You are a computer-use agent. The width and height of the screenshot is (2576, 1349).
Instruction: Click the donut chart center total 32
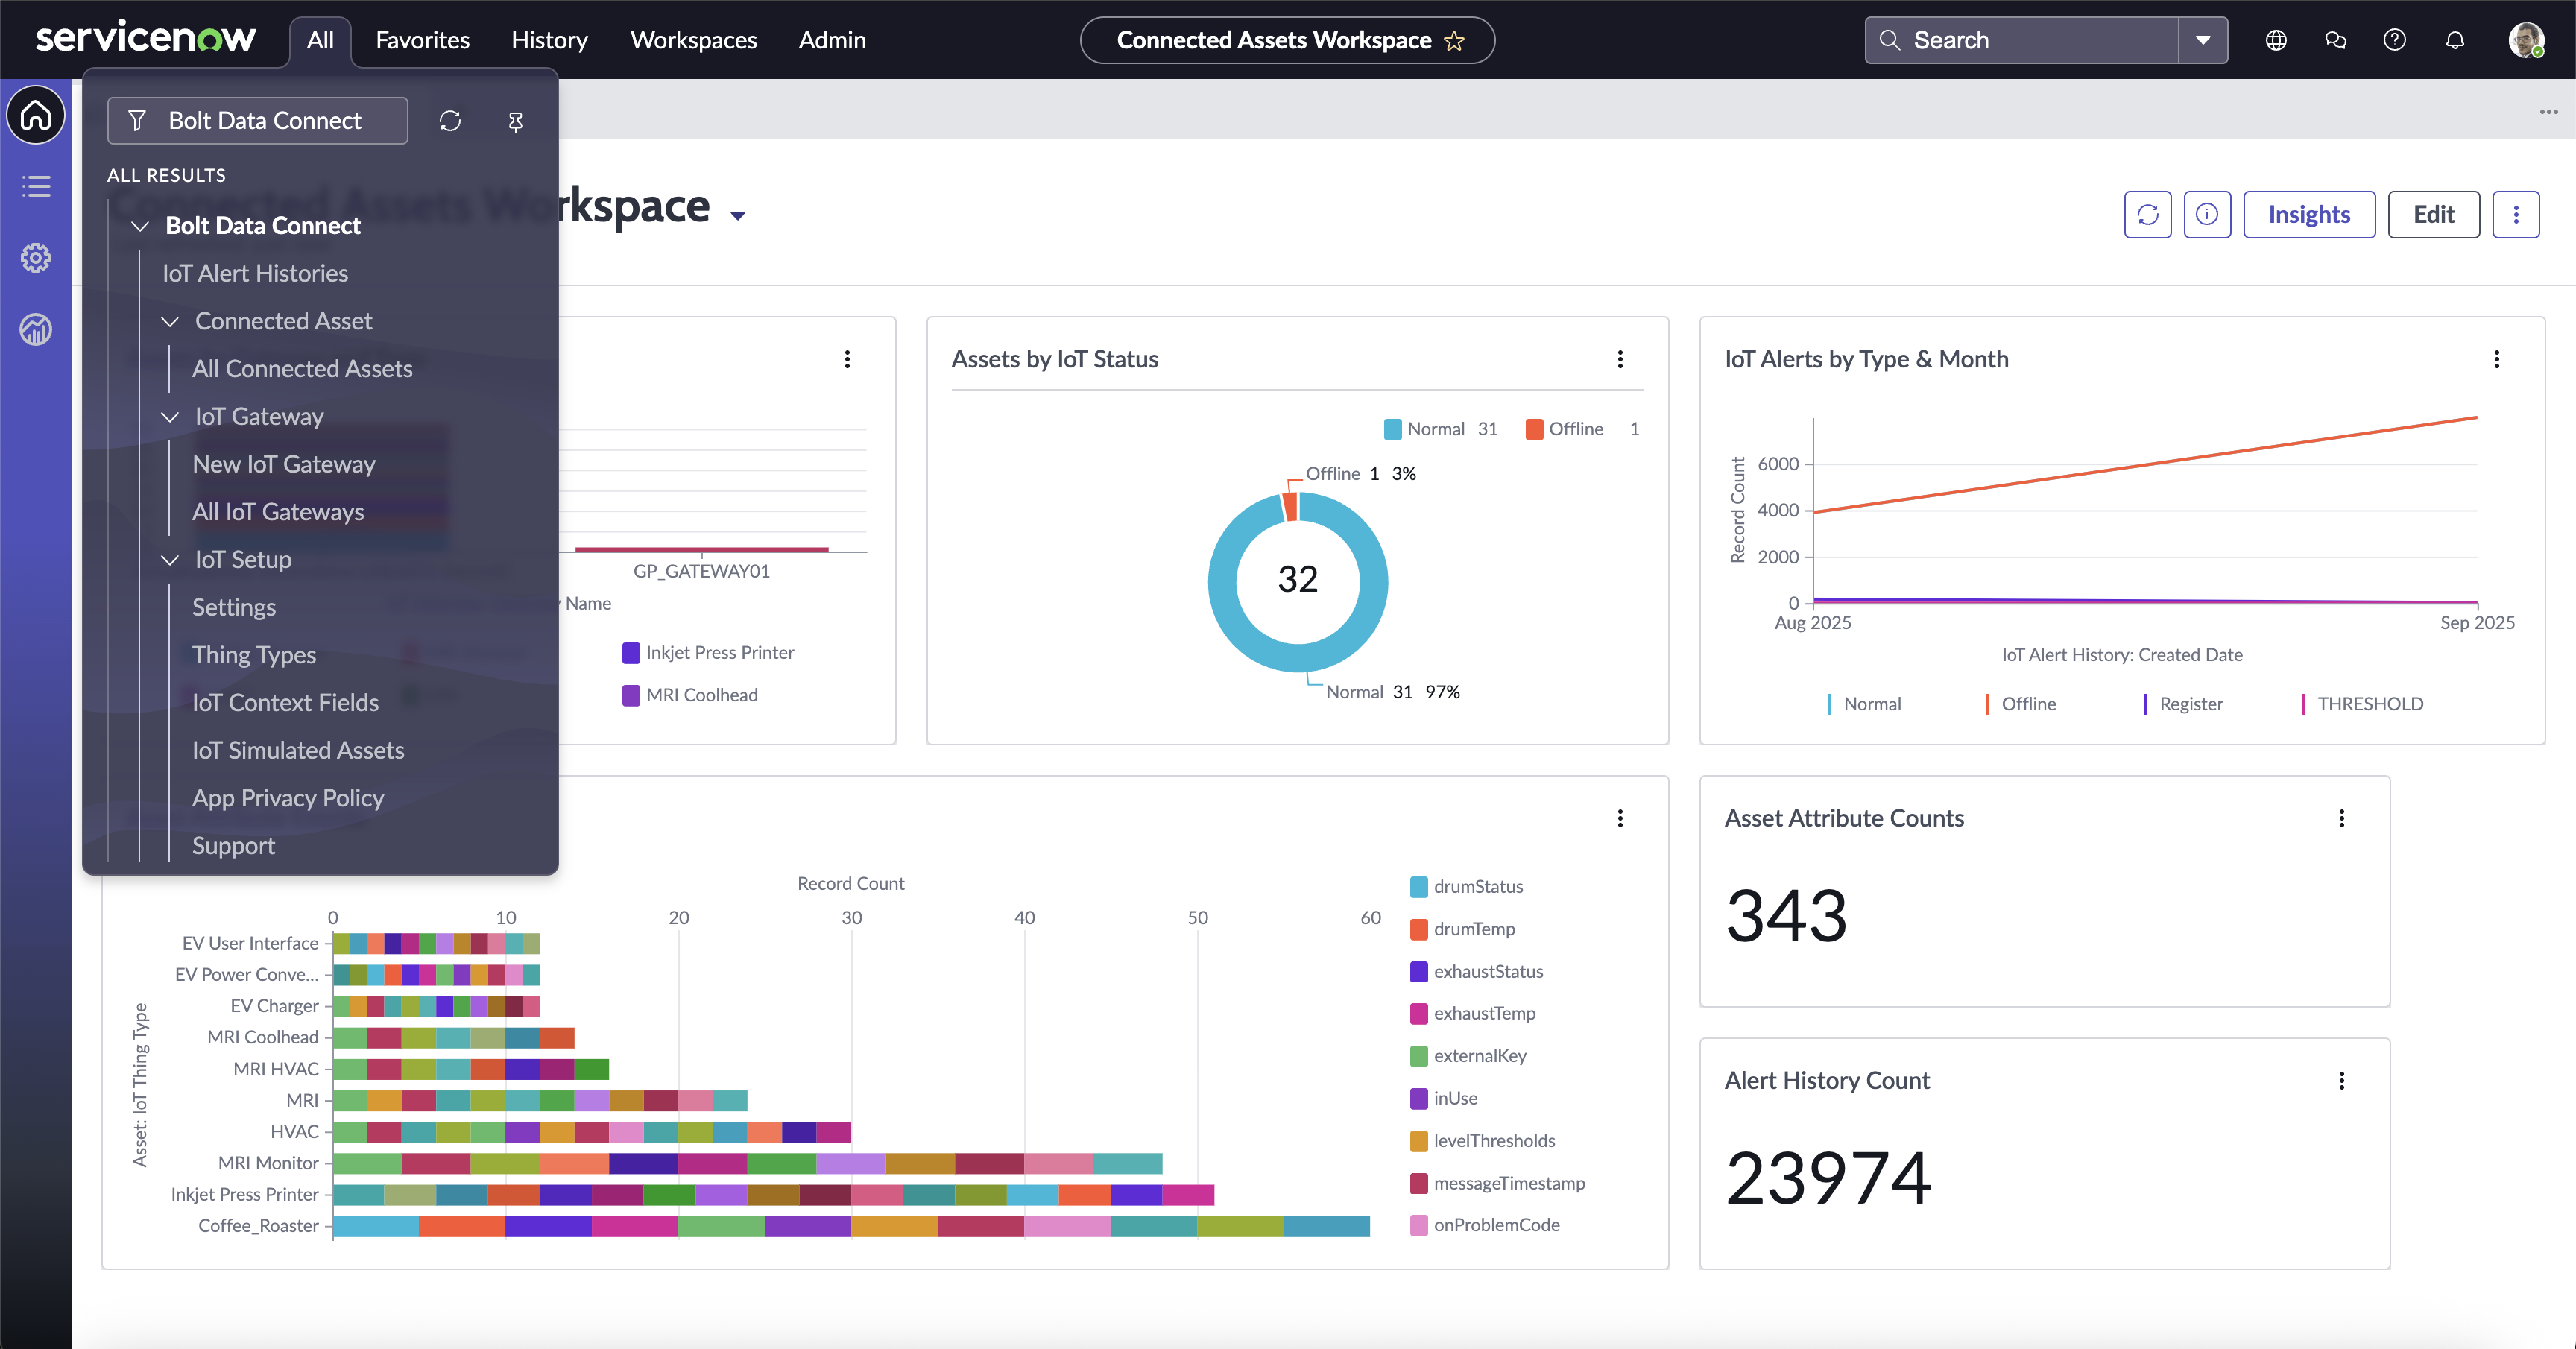pyautogui.click(x=1297, y=579)
